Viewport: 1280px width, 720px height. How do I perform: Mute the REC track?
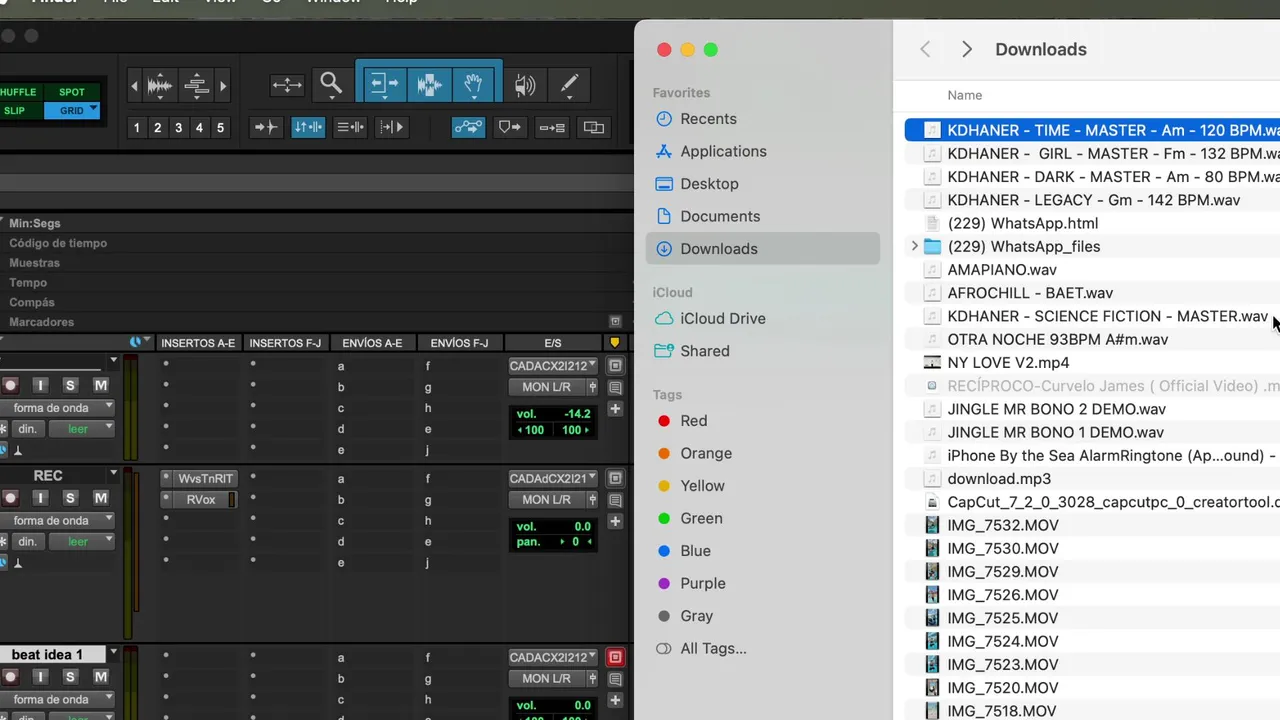(x=101, y=498)
